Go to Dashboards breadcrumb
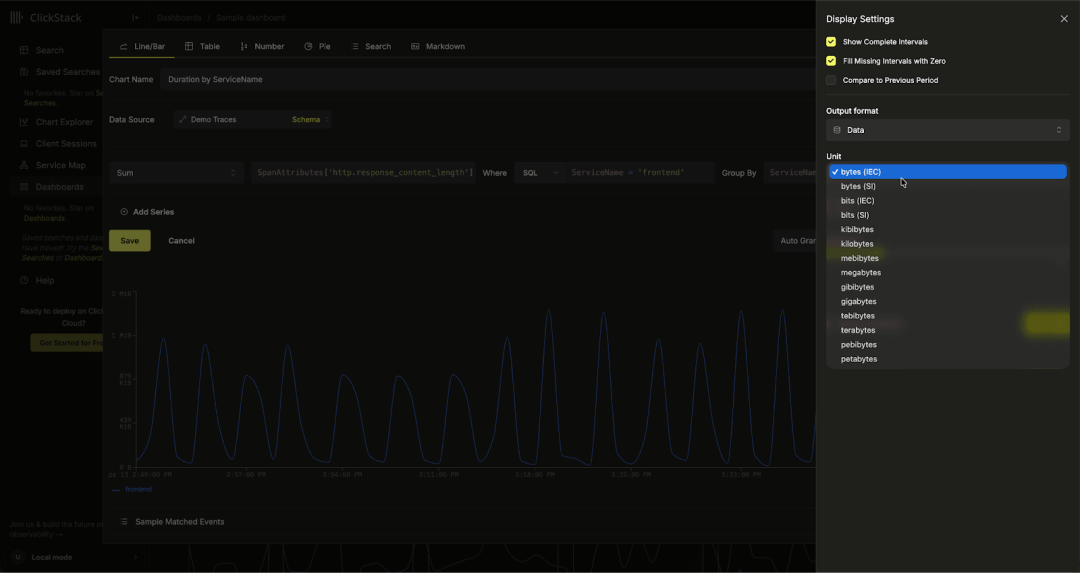1080x573 pixels. tap(179, 18)
